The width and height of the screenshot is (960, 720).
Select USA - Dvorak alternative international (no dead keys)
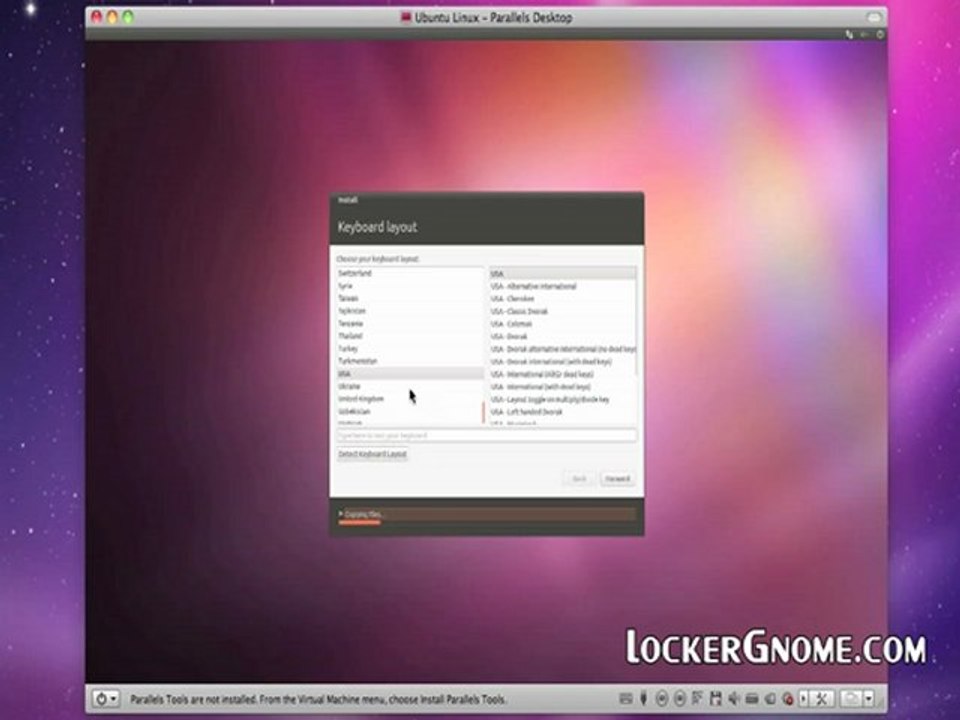[x=562, y=349]
